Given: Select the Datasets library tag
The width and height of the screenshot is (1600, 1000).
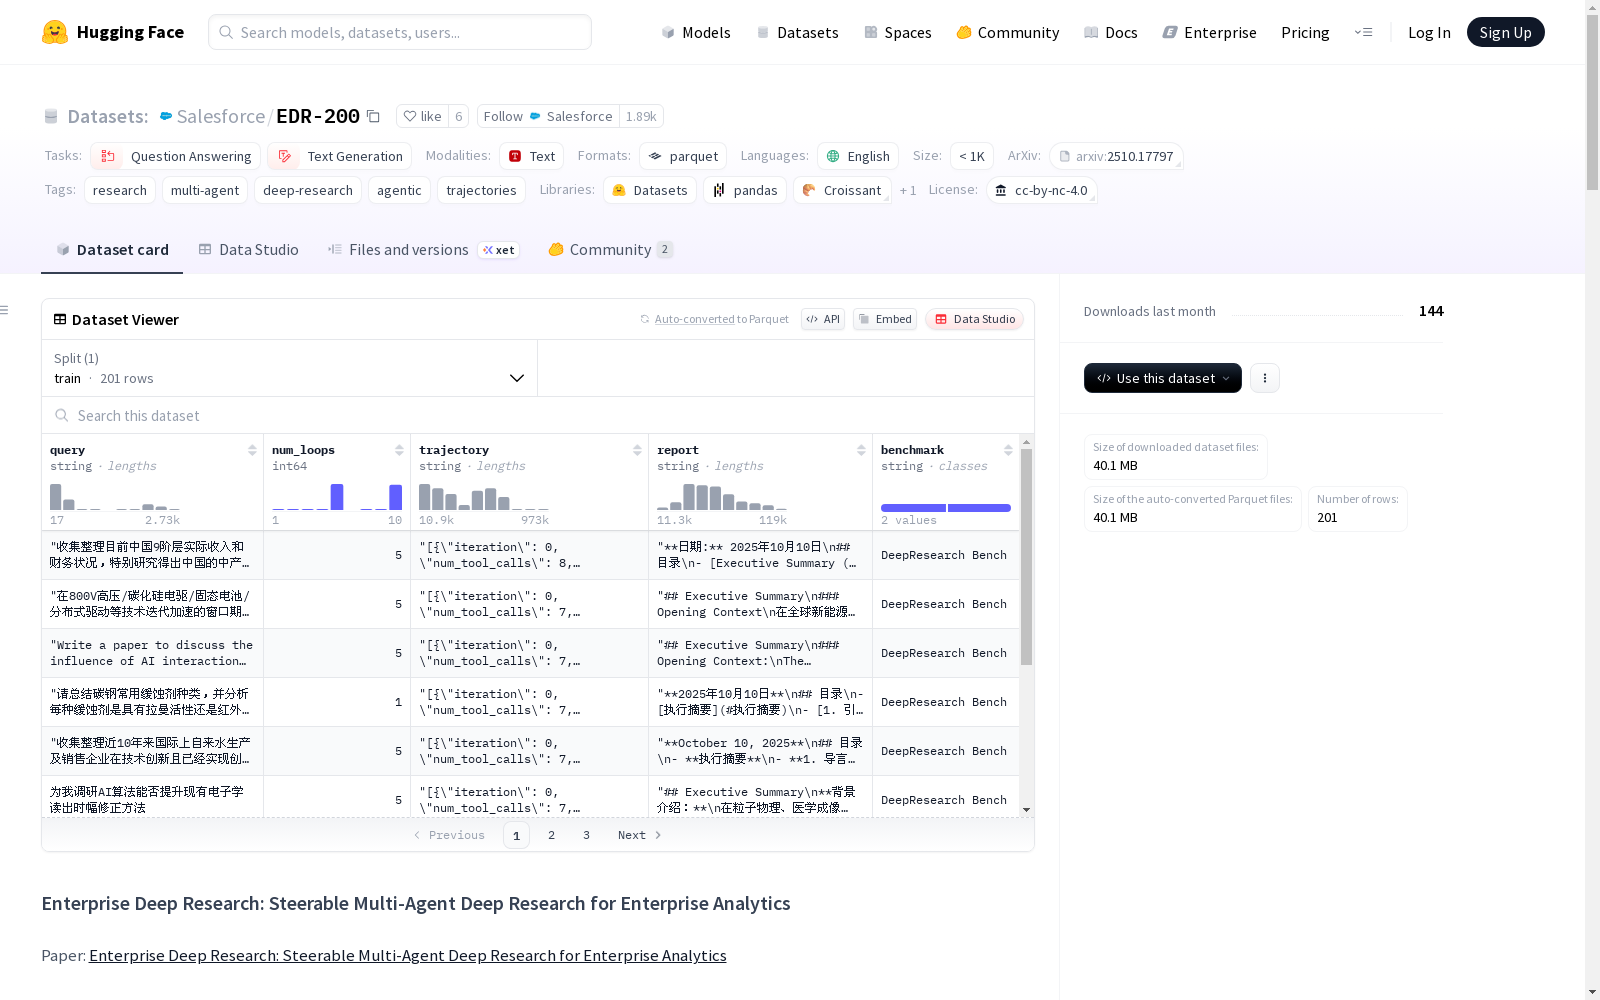Looking at the screenshot, I should 650,190.
